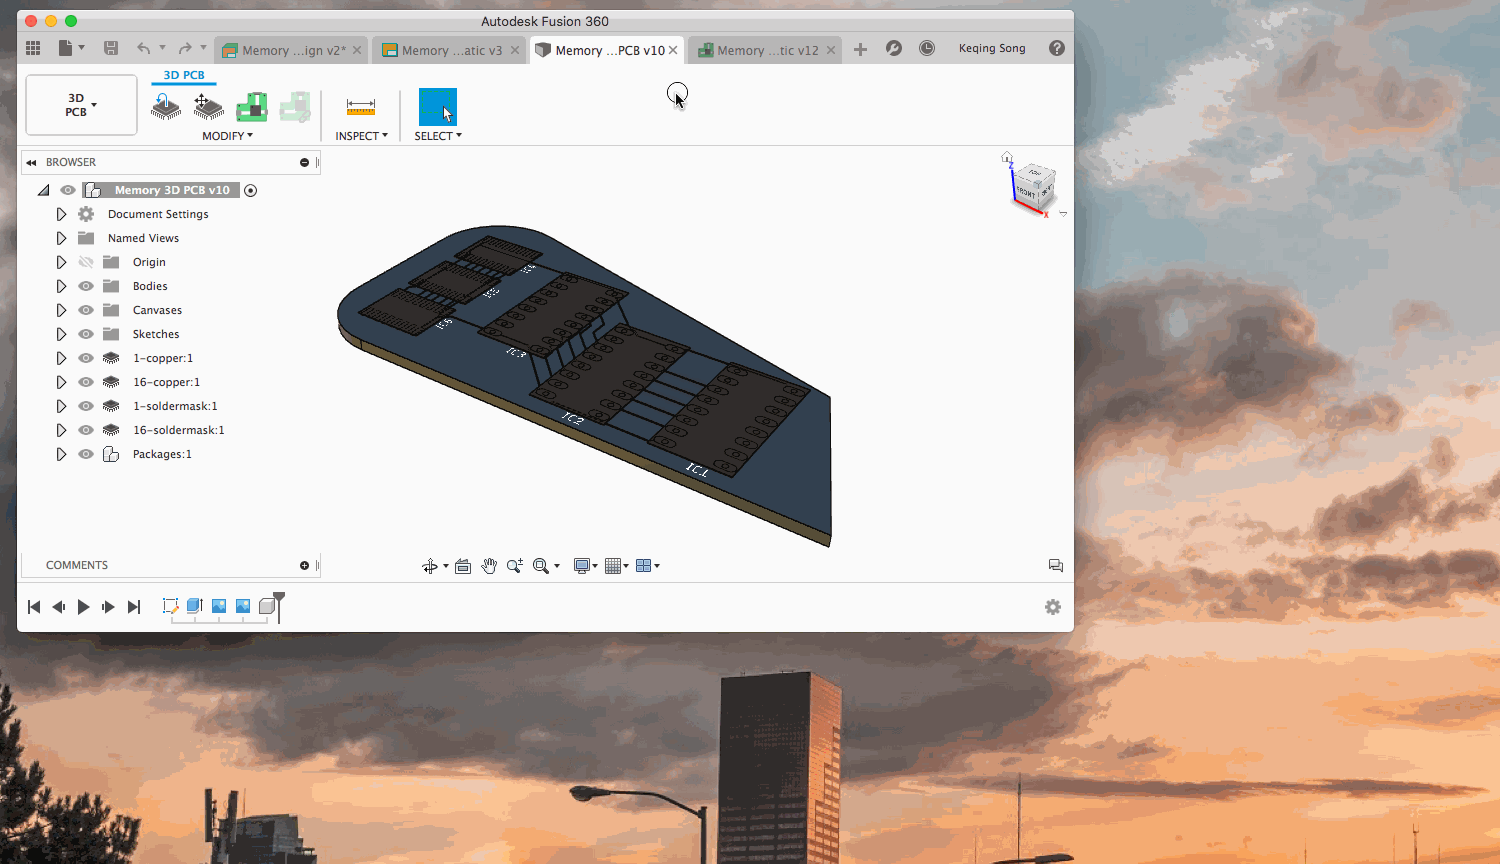
Task: Click the Select tool icon
Action: point(437,107)
